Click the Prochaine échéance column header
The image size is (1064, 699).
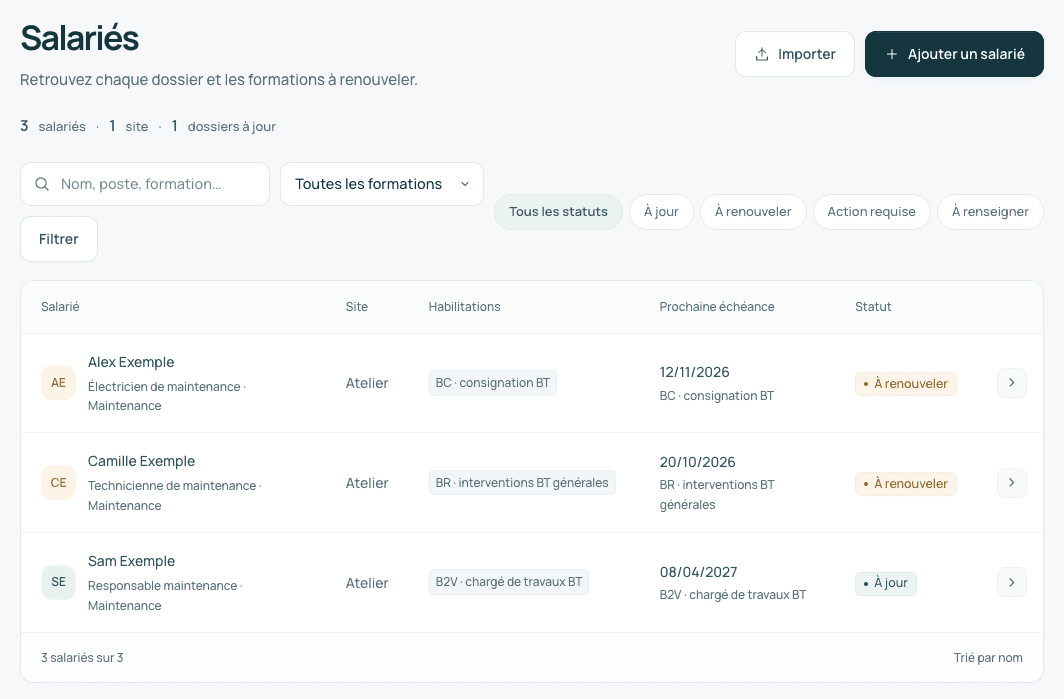(717, 307)
